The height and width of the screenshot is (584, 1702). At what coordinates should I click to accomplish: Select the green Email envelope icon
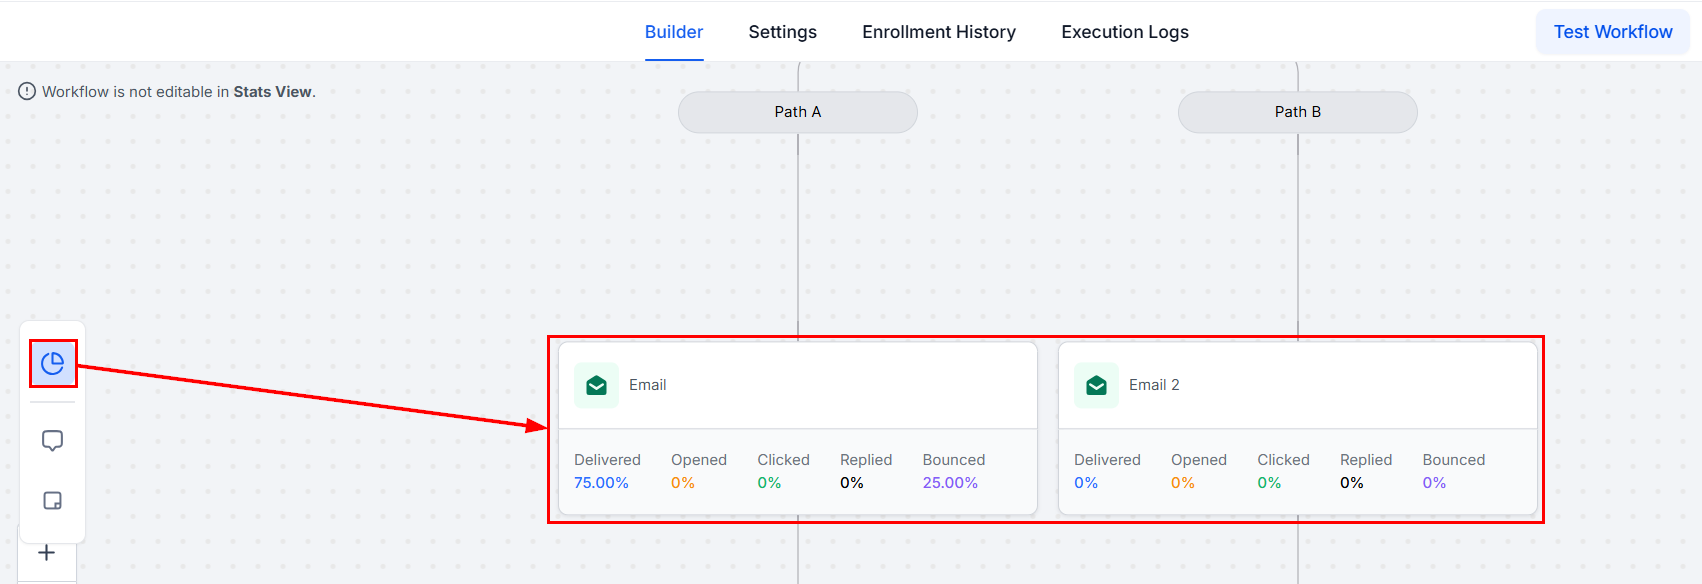597,385
